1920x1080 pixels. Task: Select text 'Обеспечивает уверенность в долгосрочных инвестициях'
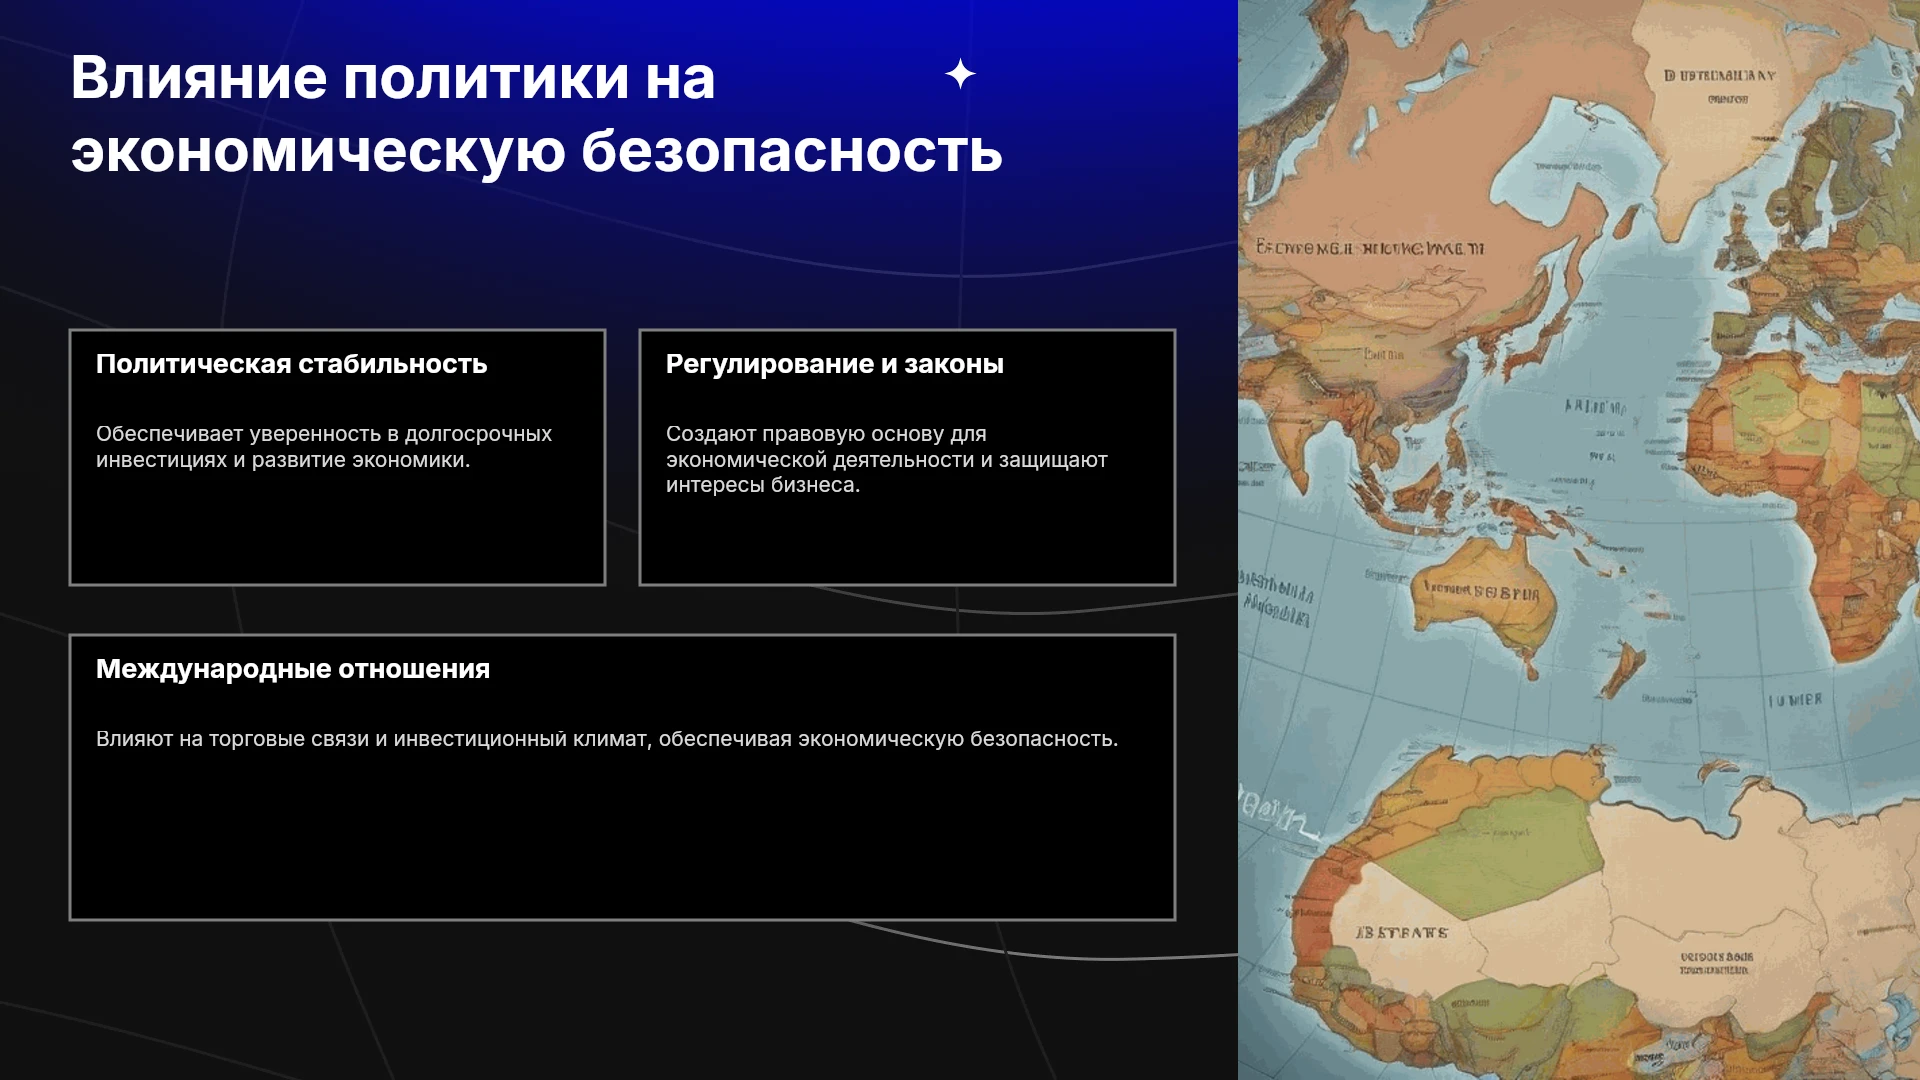(324, 447)
